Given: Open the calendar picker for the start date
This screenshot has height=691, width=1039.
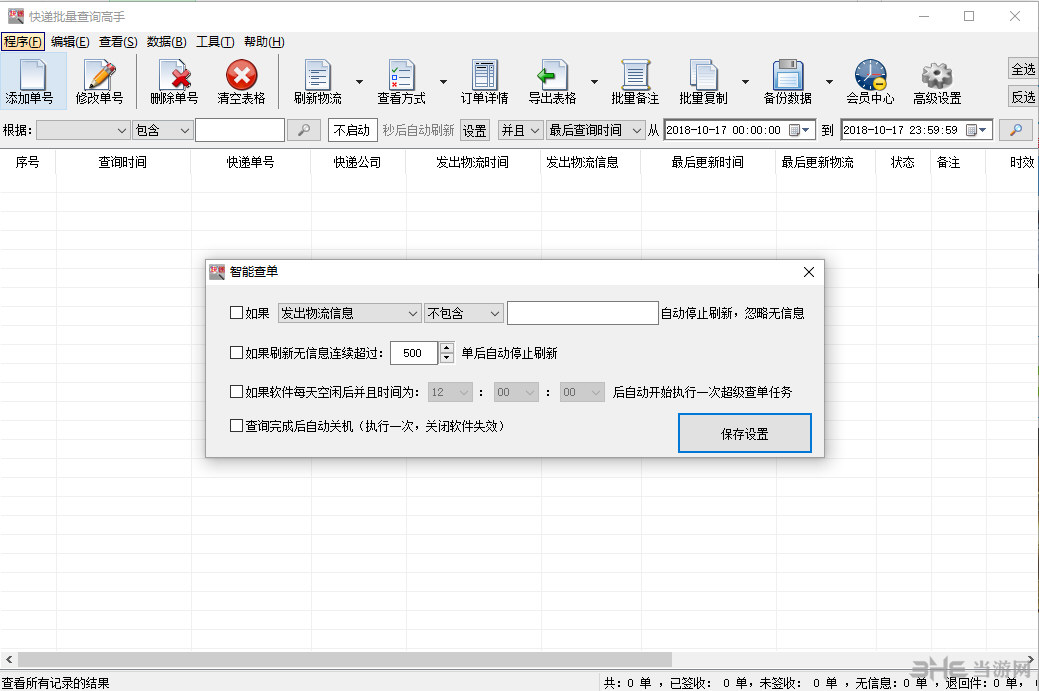Looking at the screenshot, I should [798, 130].
